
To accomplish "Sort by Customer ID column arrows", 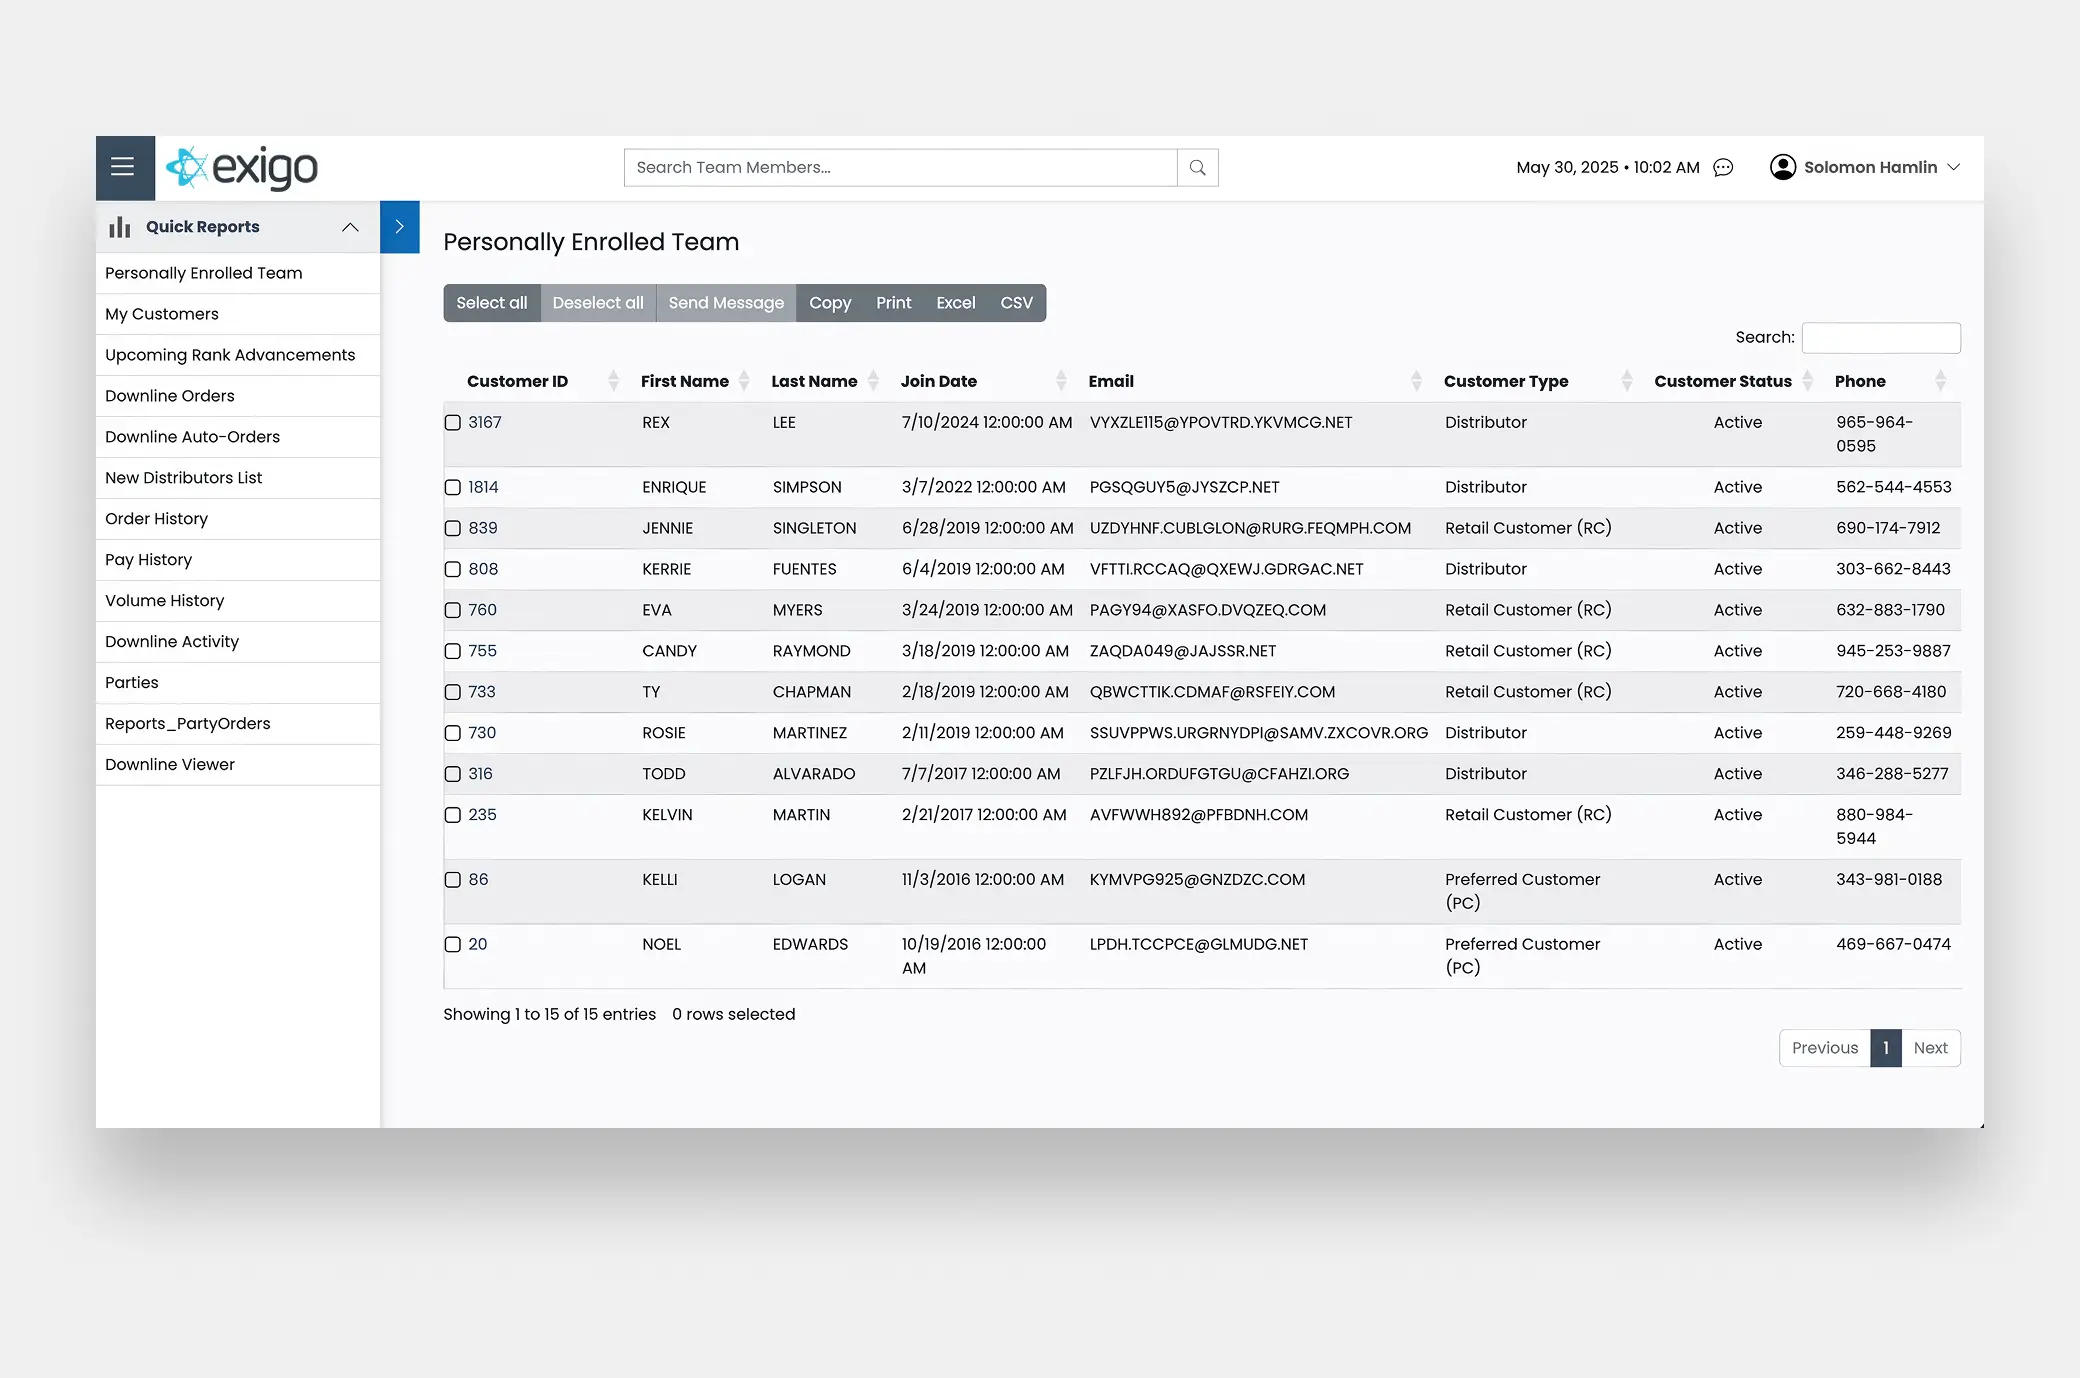I will pos(613,381).
